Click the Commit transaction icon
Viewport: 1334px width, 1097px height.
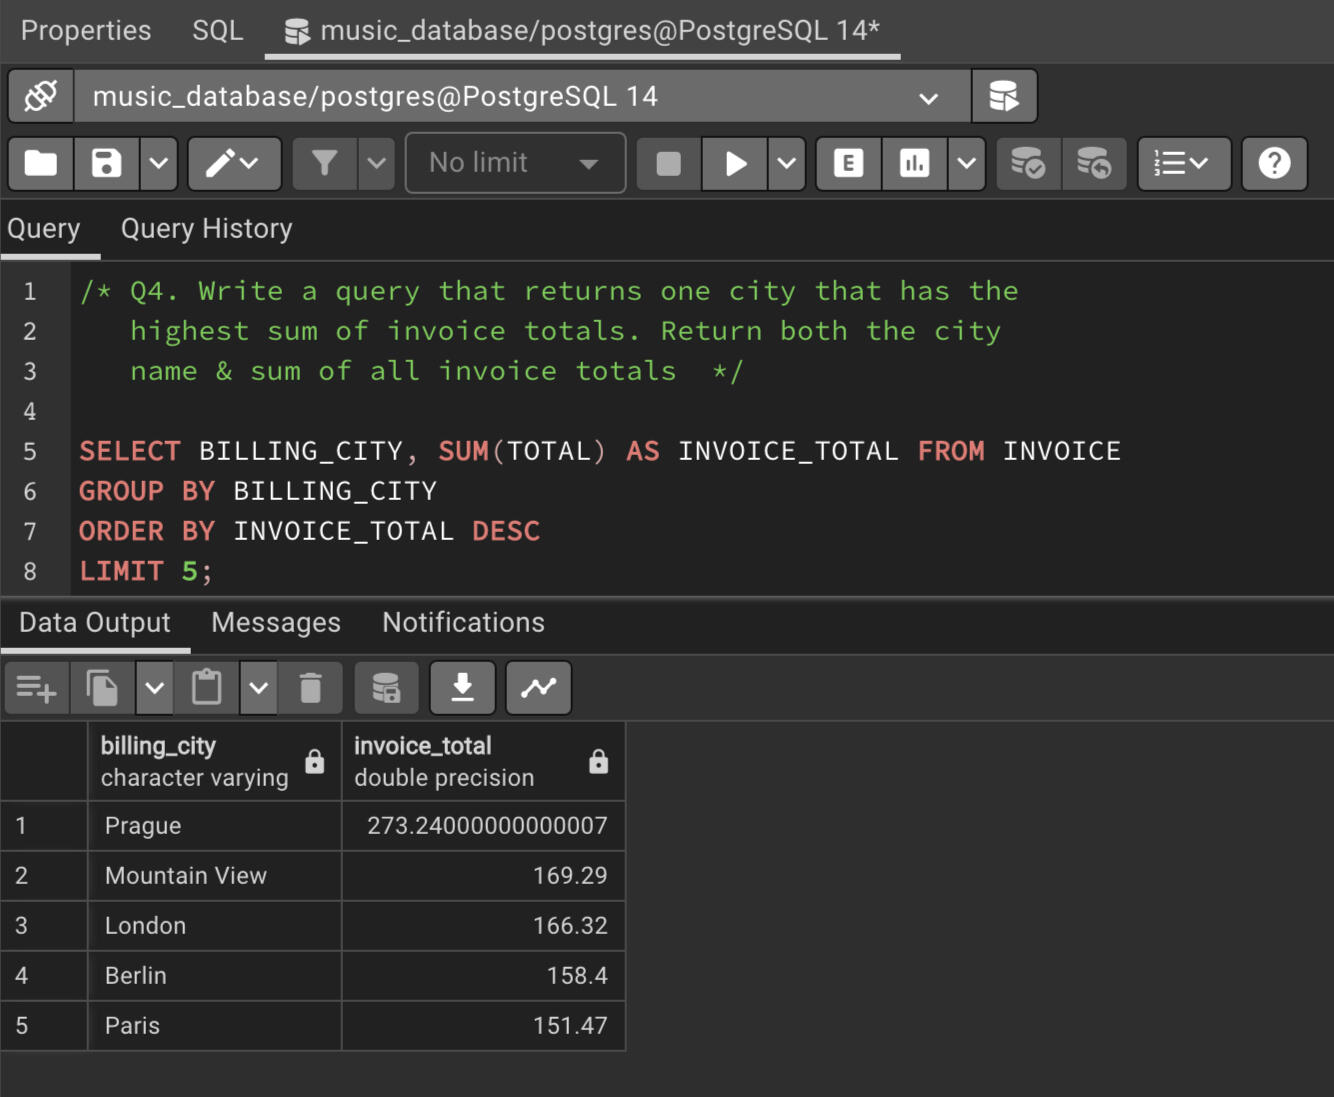[1027, 164]
